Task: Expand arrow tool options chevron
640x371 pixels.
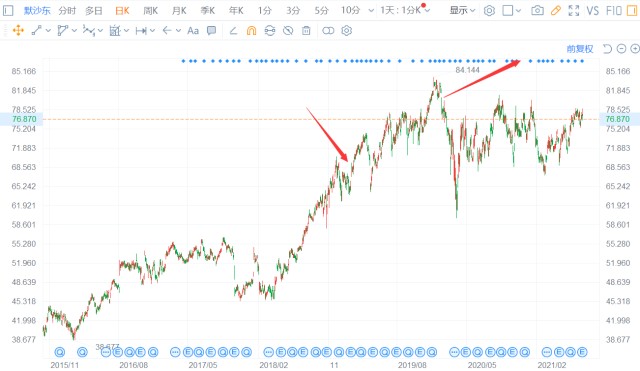Action: [x=178, y=31]
